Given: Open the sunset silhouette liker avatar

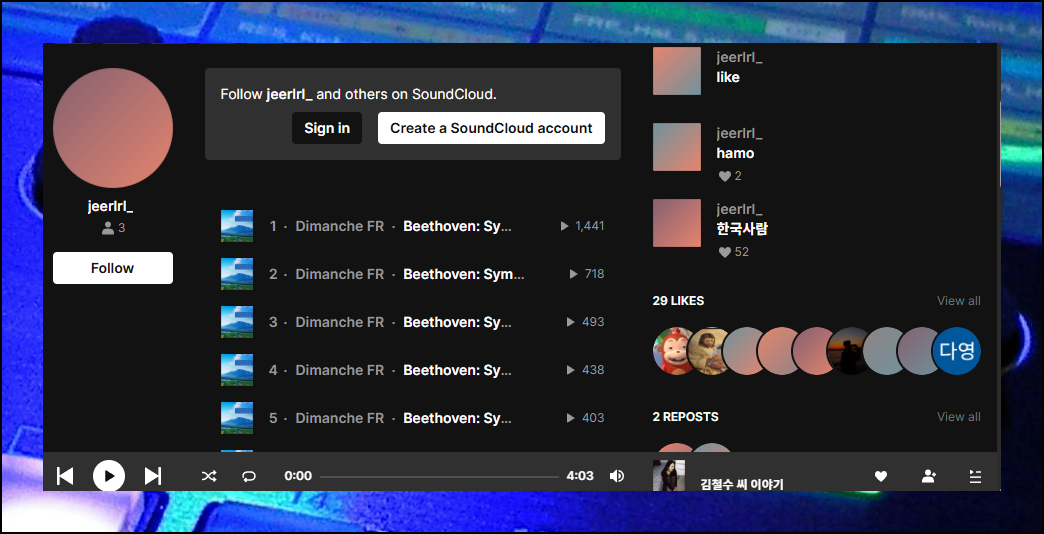Looking at the screenshot, I should (x=847, y=351).
